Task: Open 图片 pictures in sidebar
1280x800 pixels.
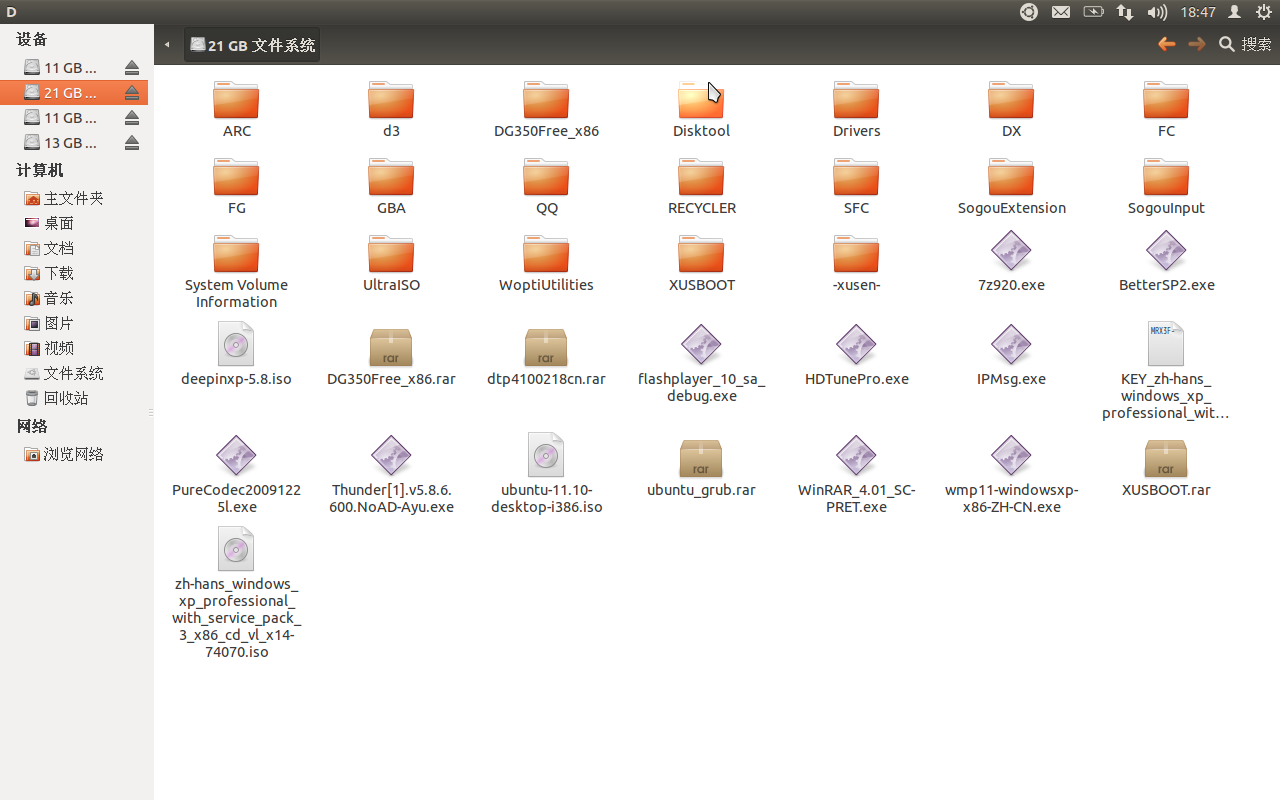Action: [x=74, y=323]
